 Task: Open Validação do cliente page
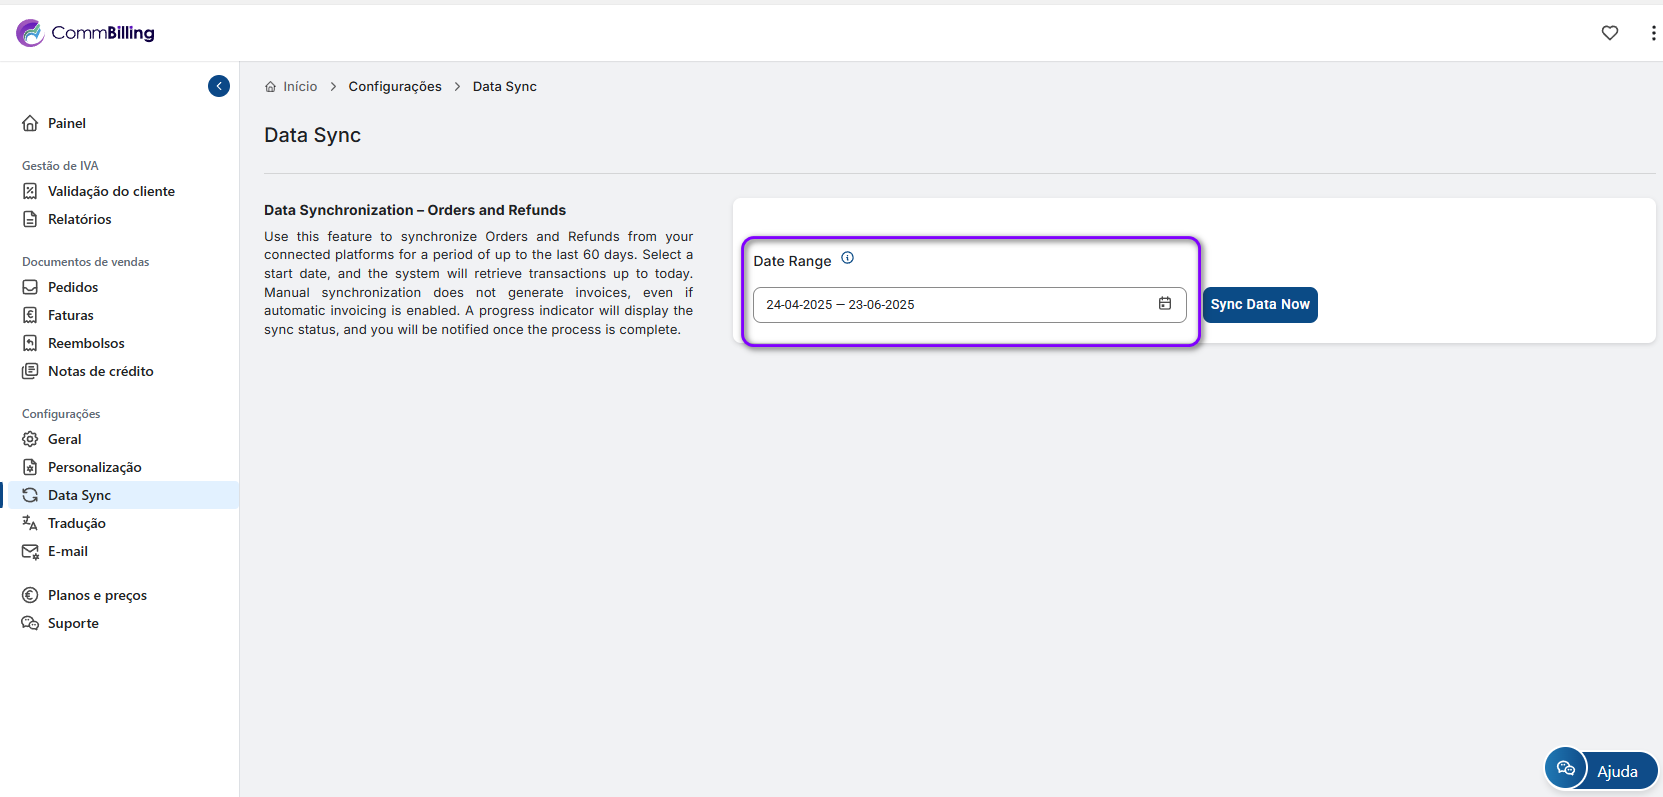(111, 191)
